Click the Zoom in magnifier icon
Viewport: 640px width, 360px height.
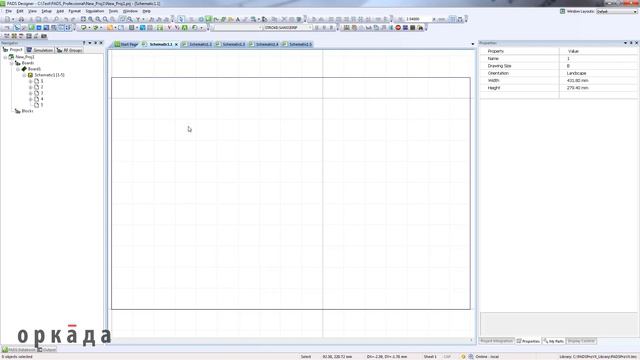91,19
